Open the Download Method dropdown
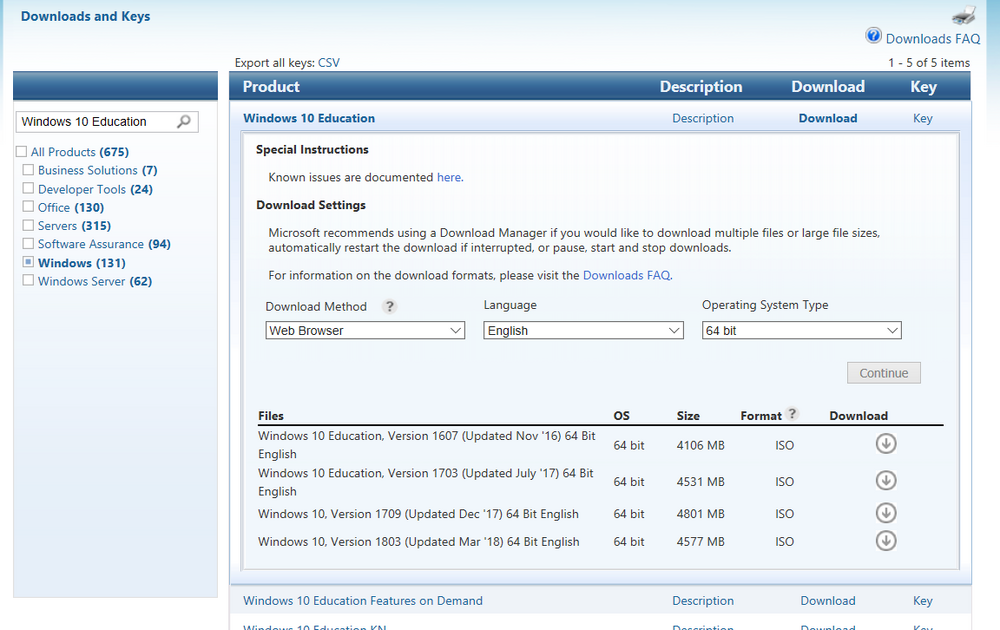The image size is (1000, 630). pos(365,330)
